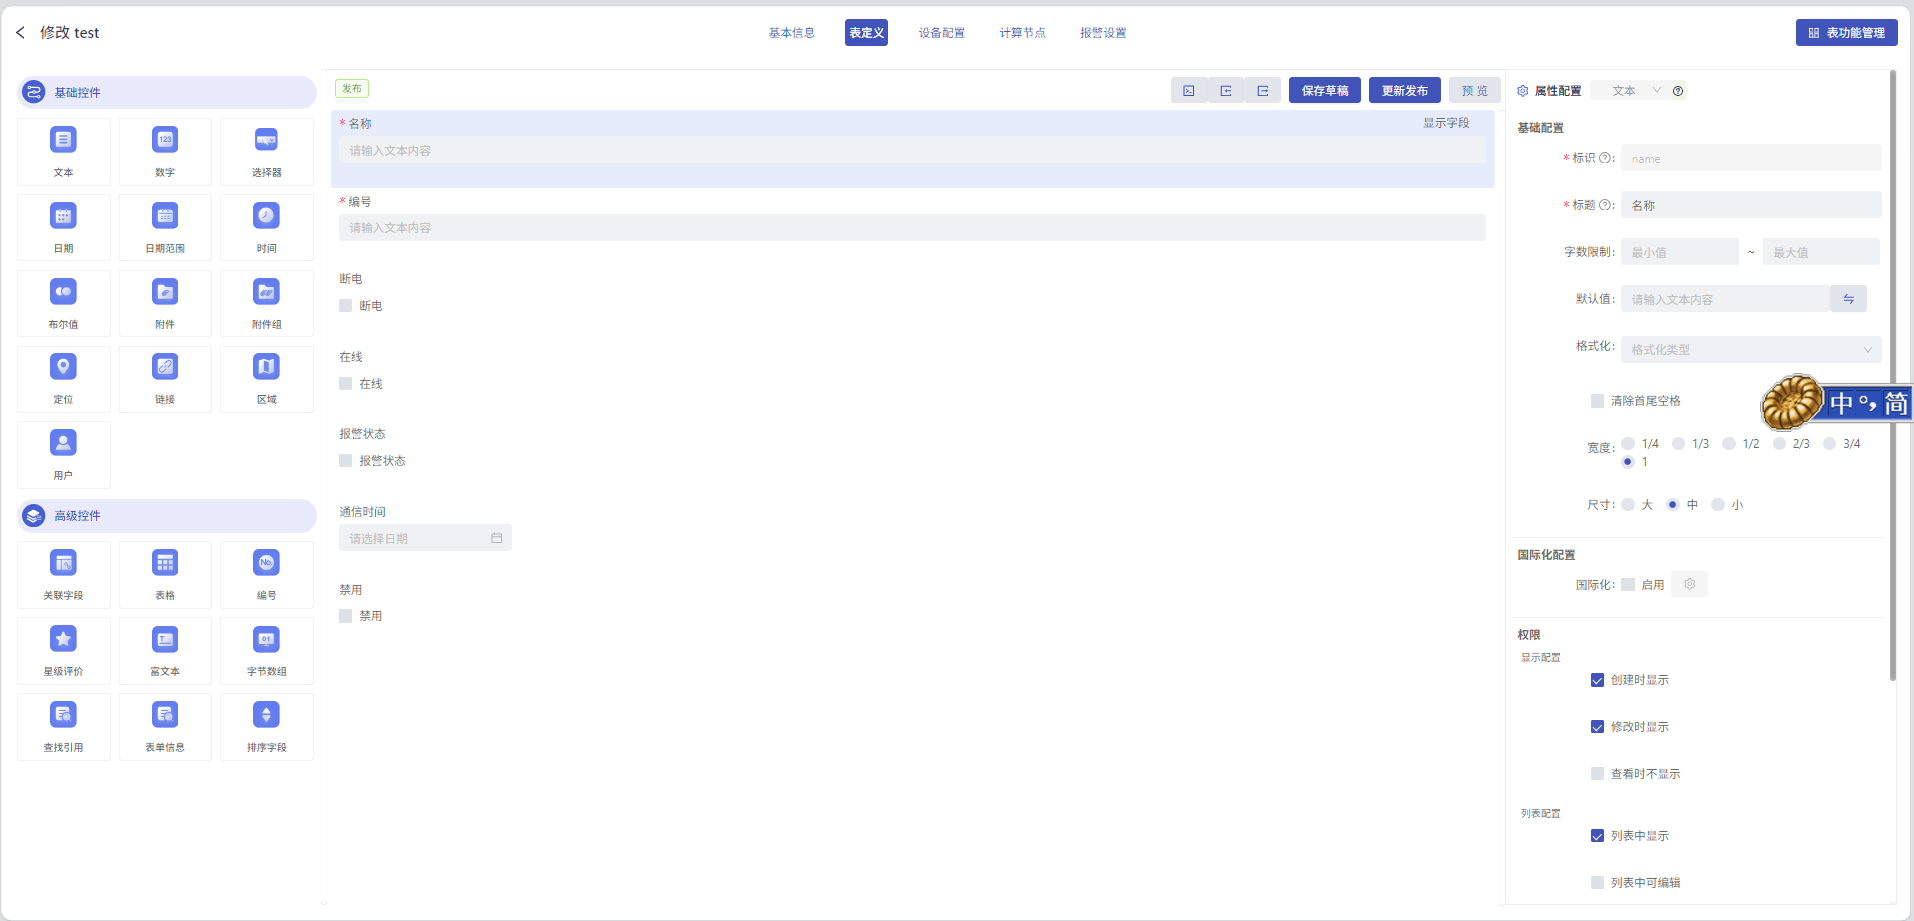
Task: Select the 附件组 attachment group icon
Action: [266, 292]
